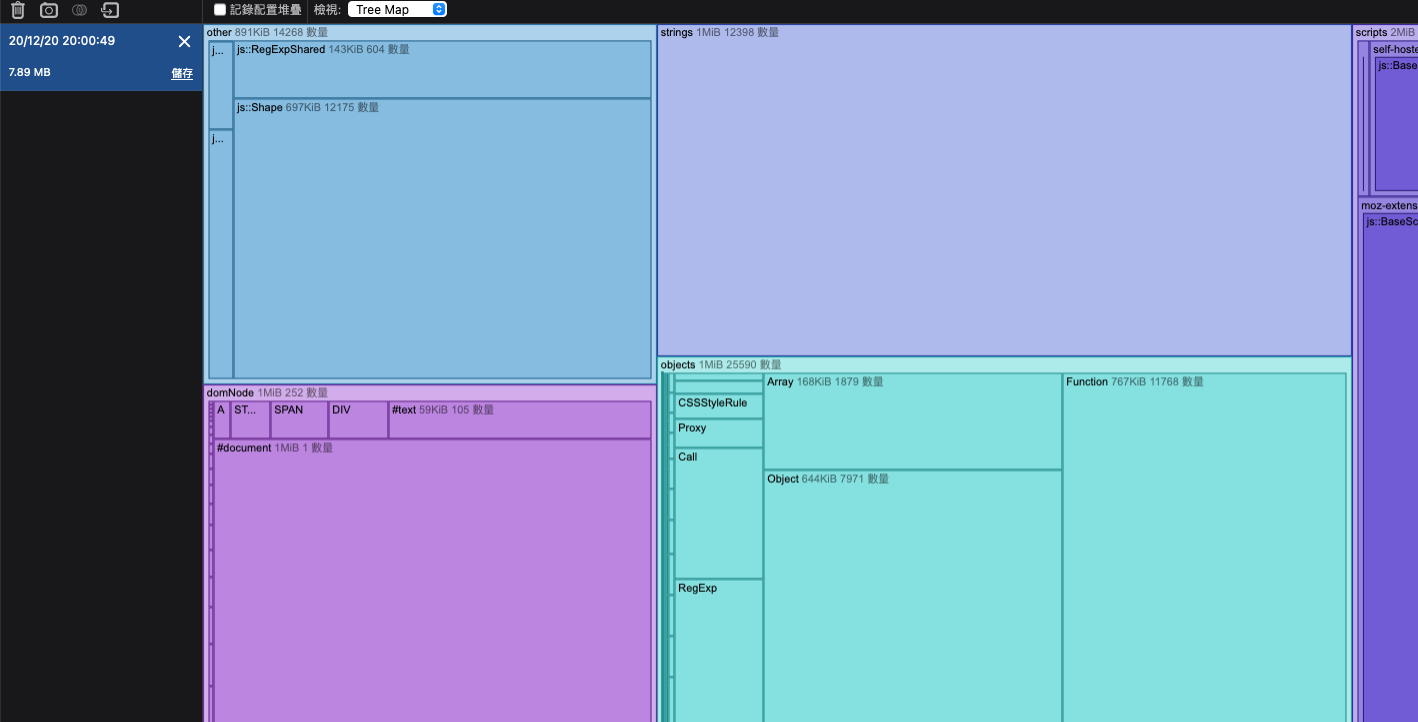Viewport: 1418px width, 722px height.
Task: Select the Function 767KiB block
Action: coord(1204,548)
